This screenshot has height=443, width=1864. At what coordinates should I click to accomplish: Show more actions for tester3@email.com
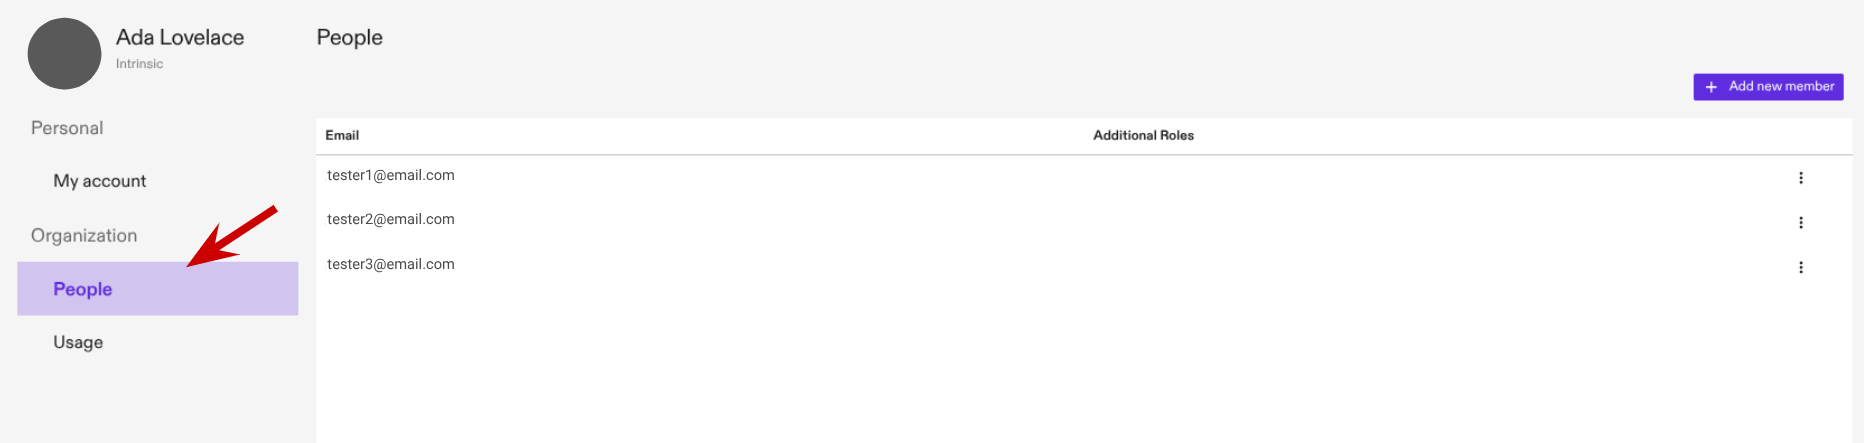coord(1800,267)
